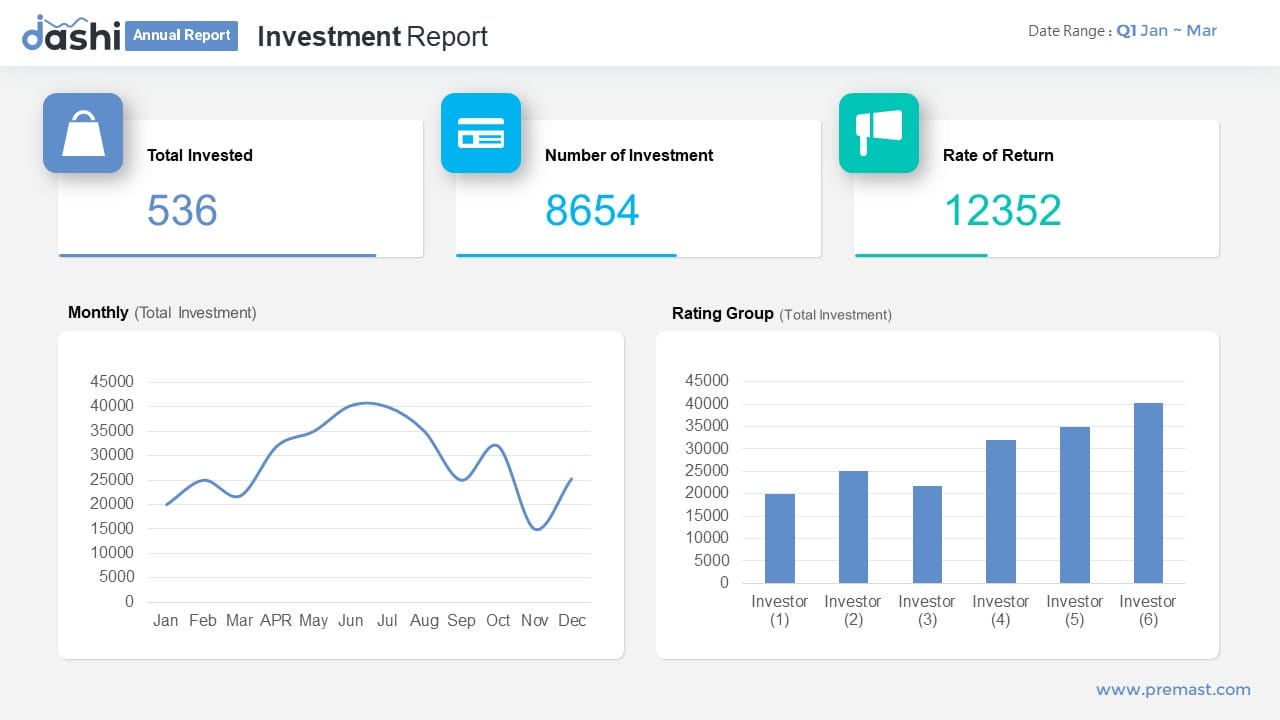Click the Jul label on the monthly axis
Screen dimensions: 1280x720
tap(387, 620)
